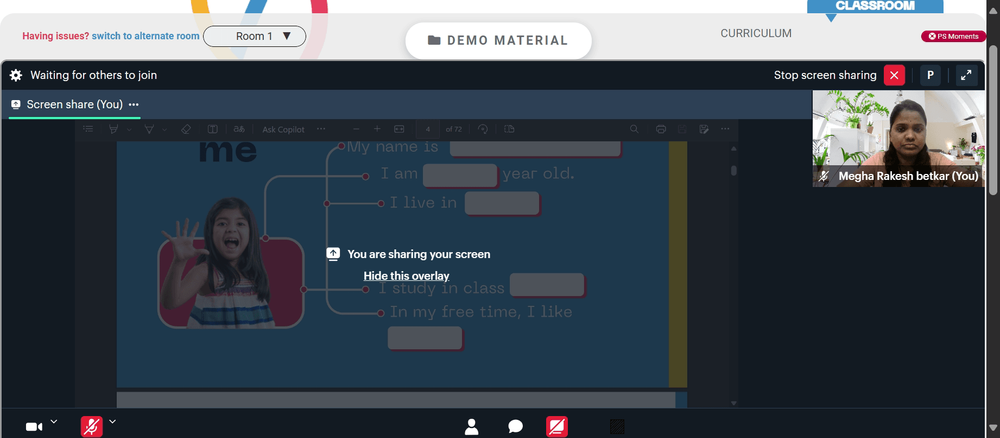Viewport: 1000px width, 438px height.
Task: Click the fit to width icon
Action: (399, 129)
